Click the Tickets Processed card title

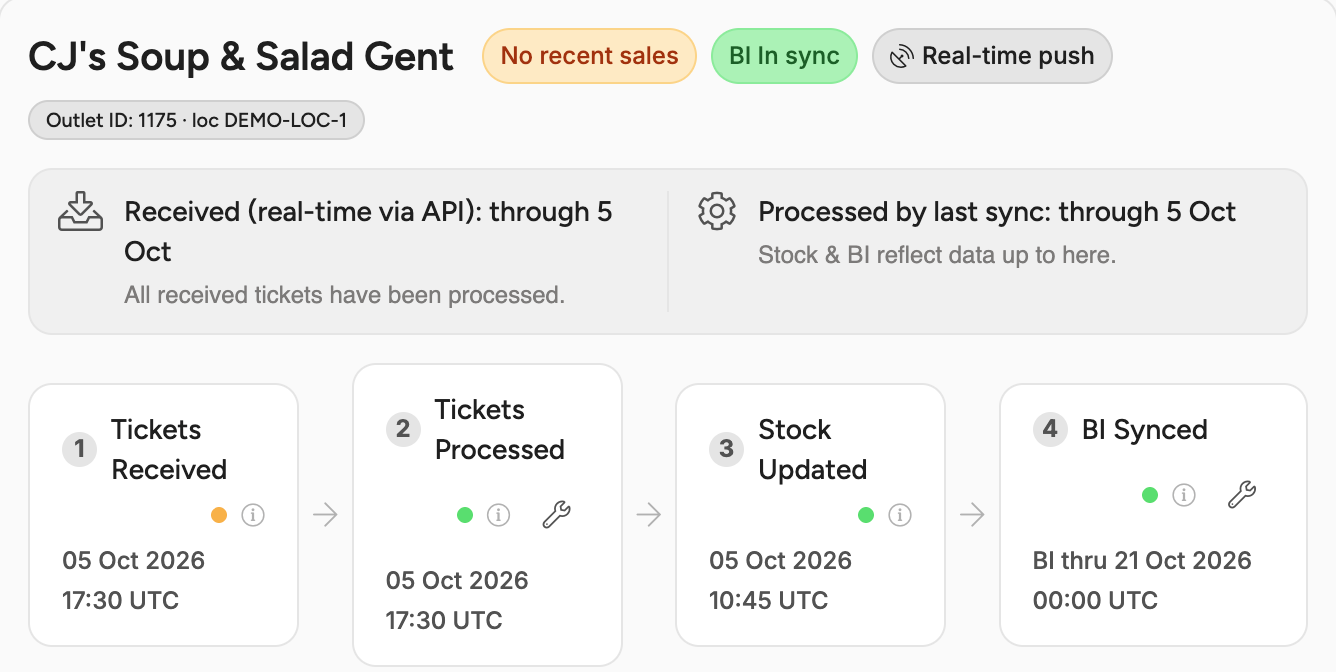tap(499, 429)
